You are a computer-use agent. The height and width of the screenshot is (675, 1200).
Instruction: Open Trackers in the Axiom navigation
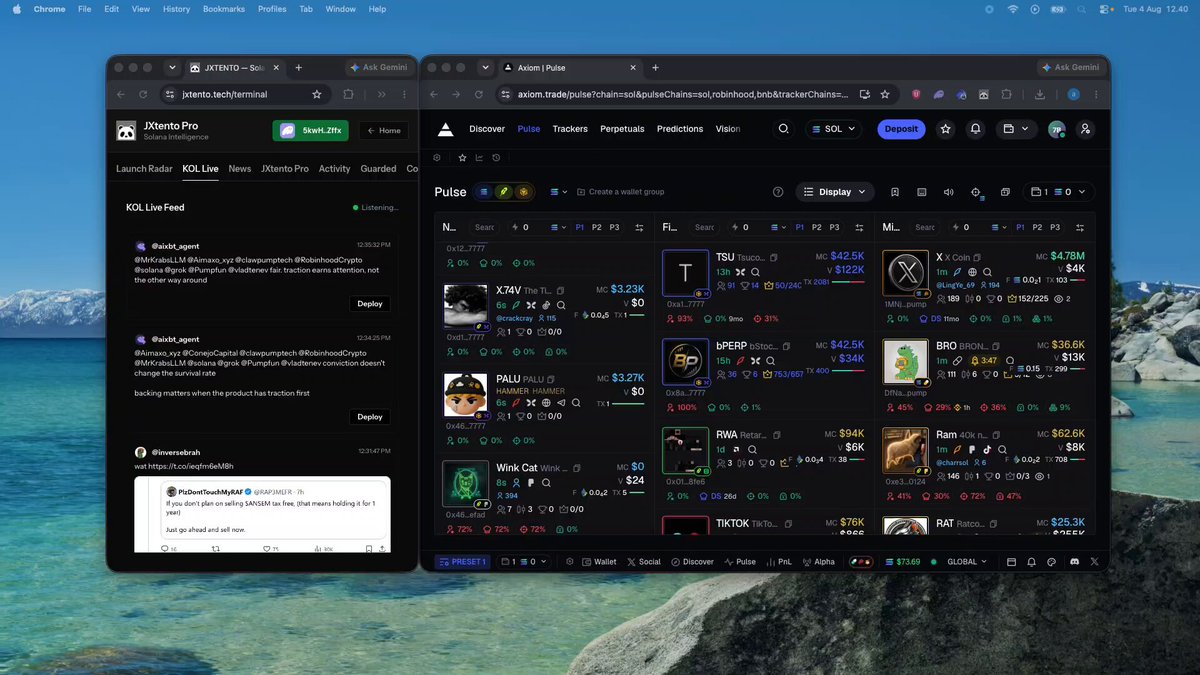570,129
